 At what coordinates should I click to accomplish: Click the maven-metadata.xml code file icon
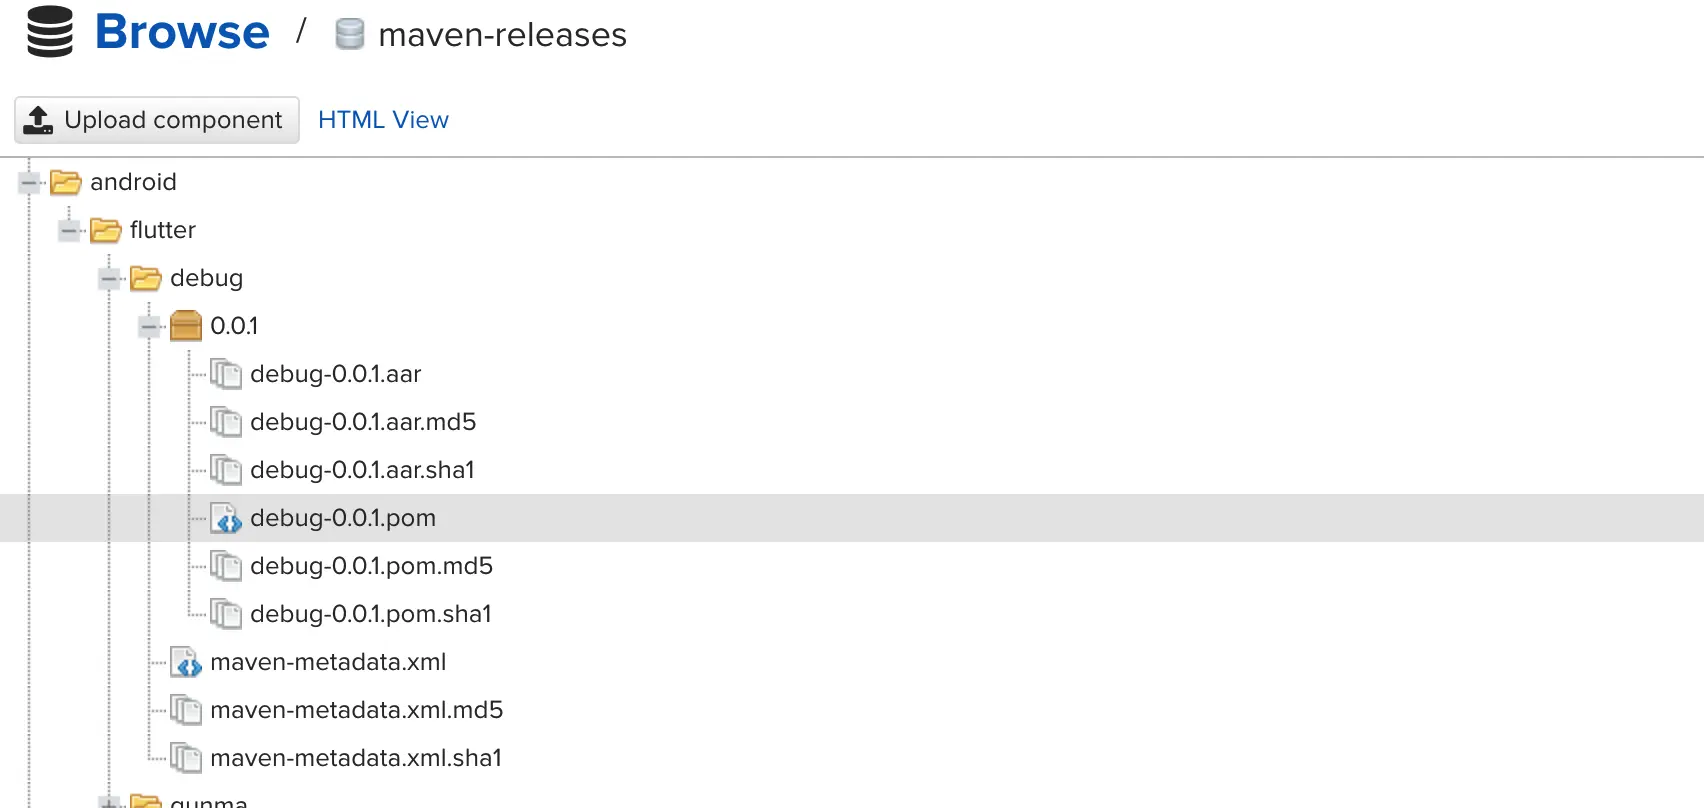(x=186, y=662)
